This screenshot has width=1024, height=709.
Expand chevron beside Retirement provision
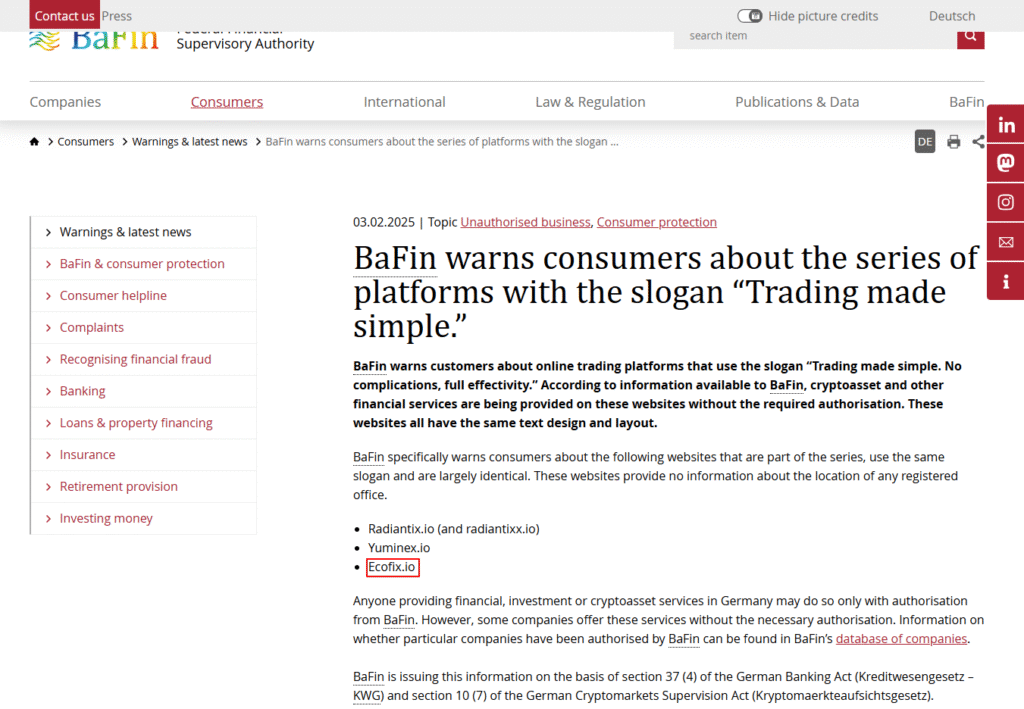[48, 487]
